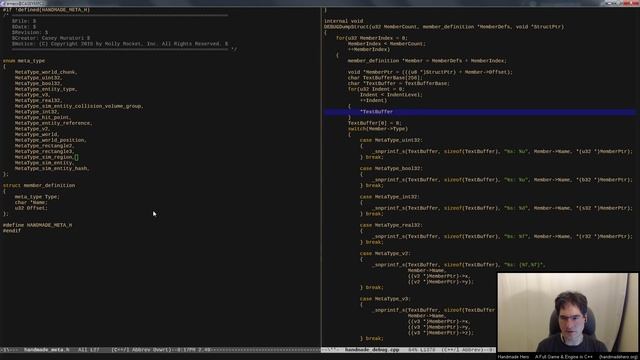This screenshot has width=640, height=360.
Task: Click the '((v3 *)MemberPtr)->z);' line
Action: point(441,333)
